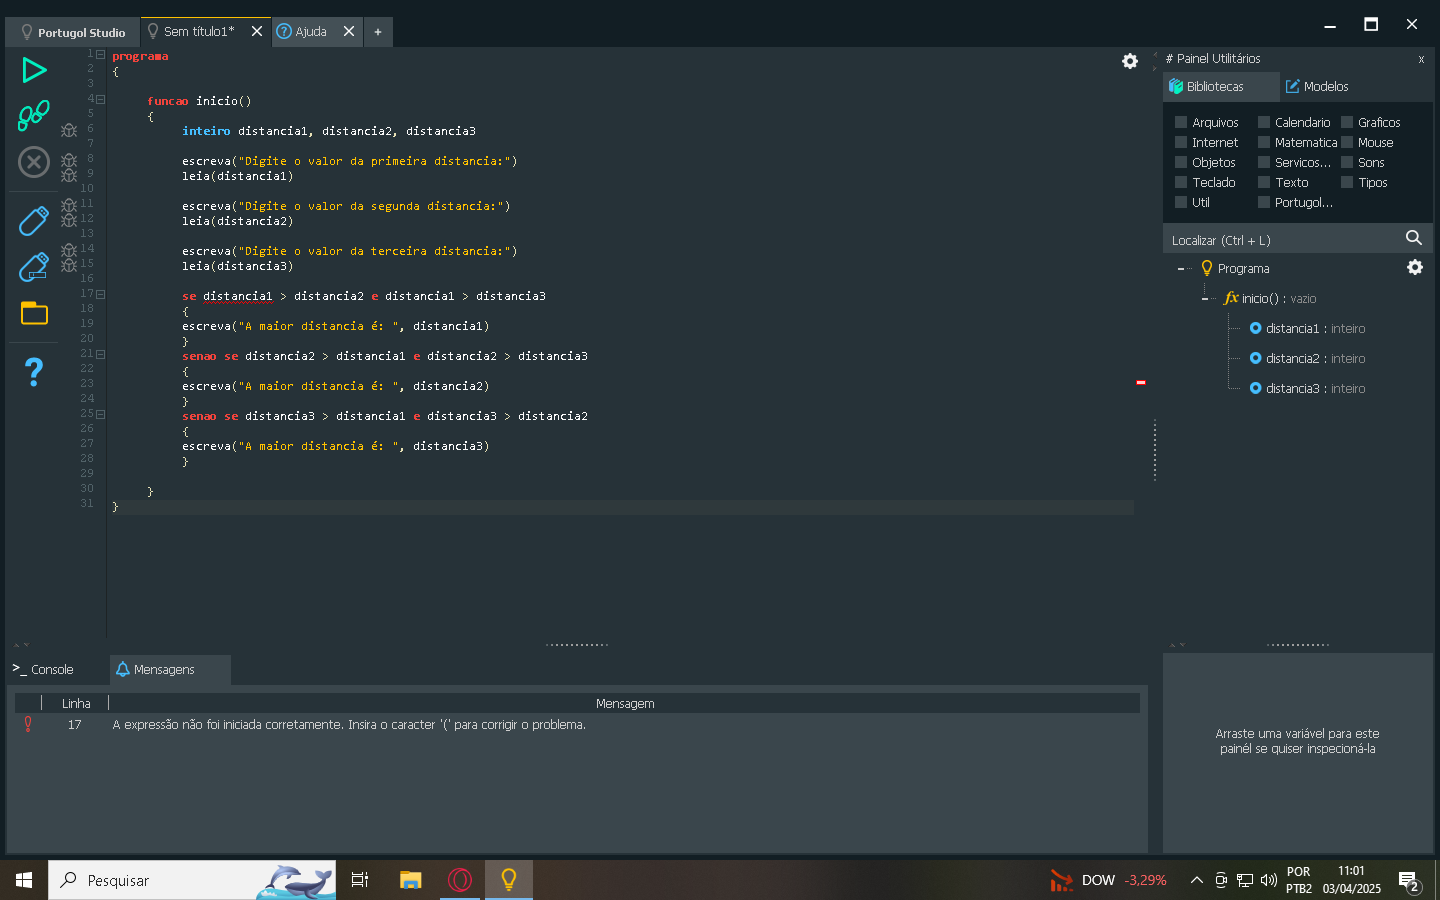Open Opera browser from taskbar
Viewport: 1440px width, 900px height.
(460, 880)
